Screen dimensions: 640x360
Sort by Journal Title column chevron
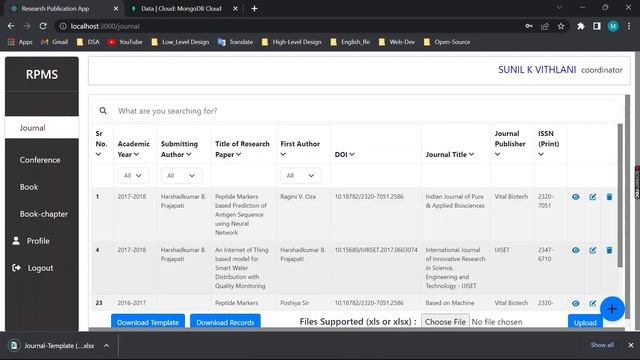coord(471,154)
